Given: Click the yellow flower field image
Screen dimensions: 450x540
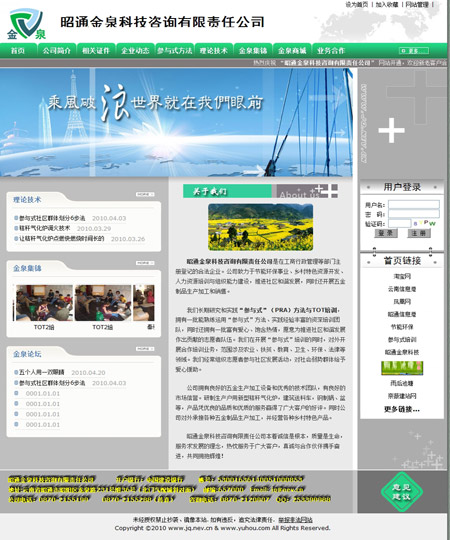Looking at the screenshot, I should point(261,227).
